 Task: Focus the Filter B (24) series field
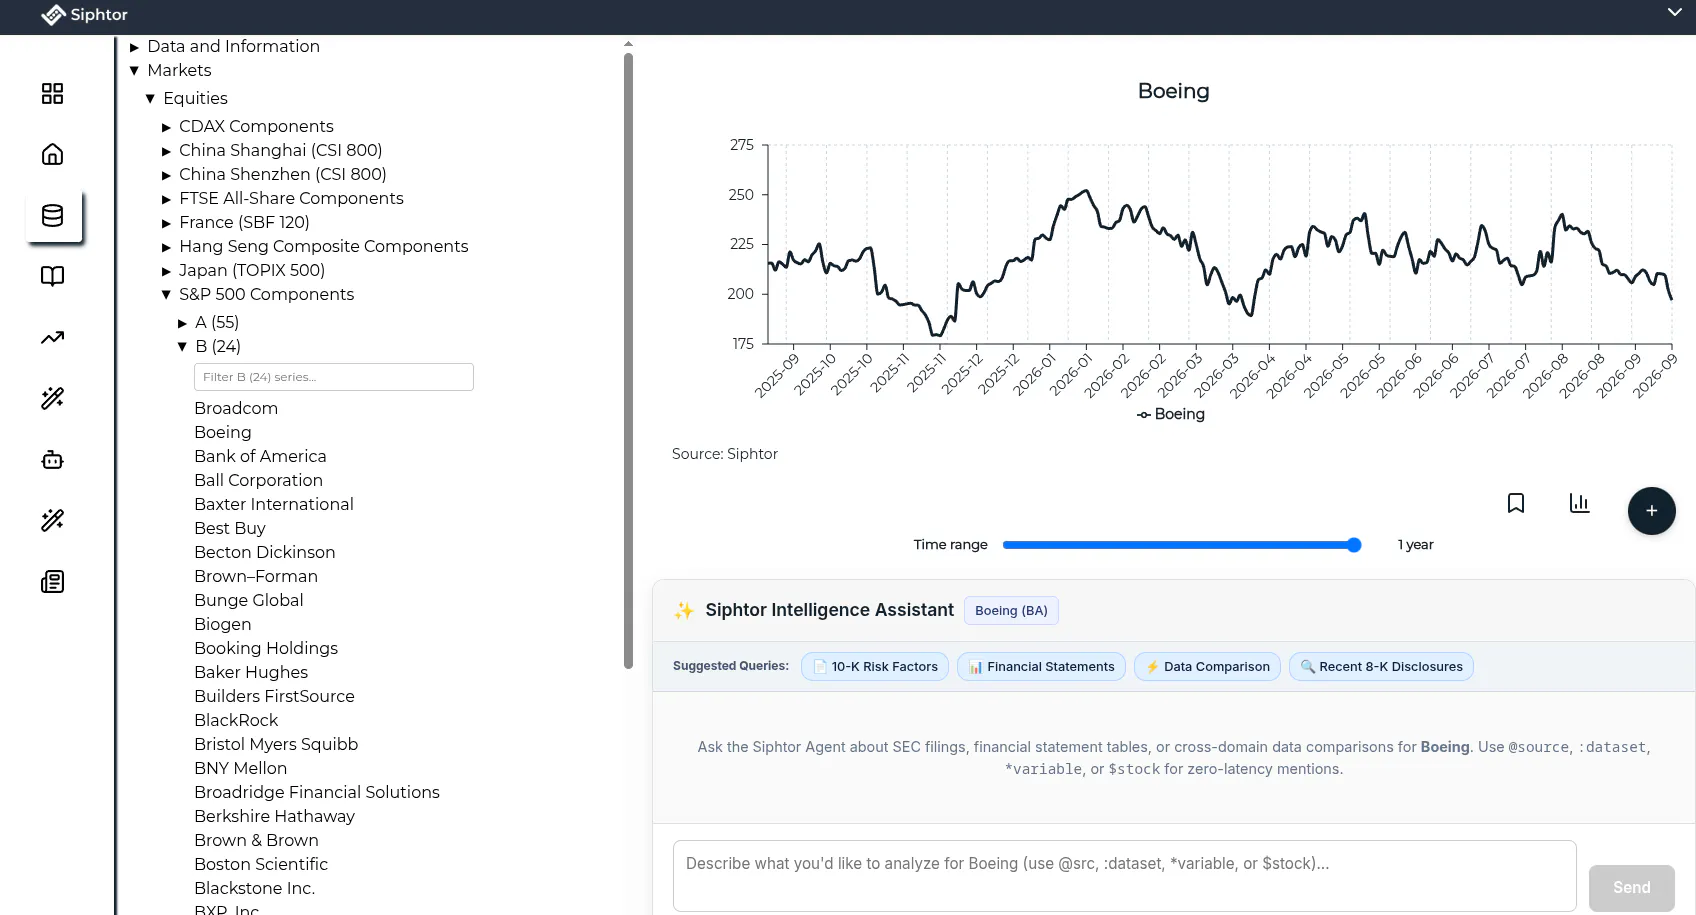(334, 377)
